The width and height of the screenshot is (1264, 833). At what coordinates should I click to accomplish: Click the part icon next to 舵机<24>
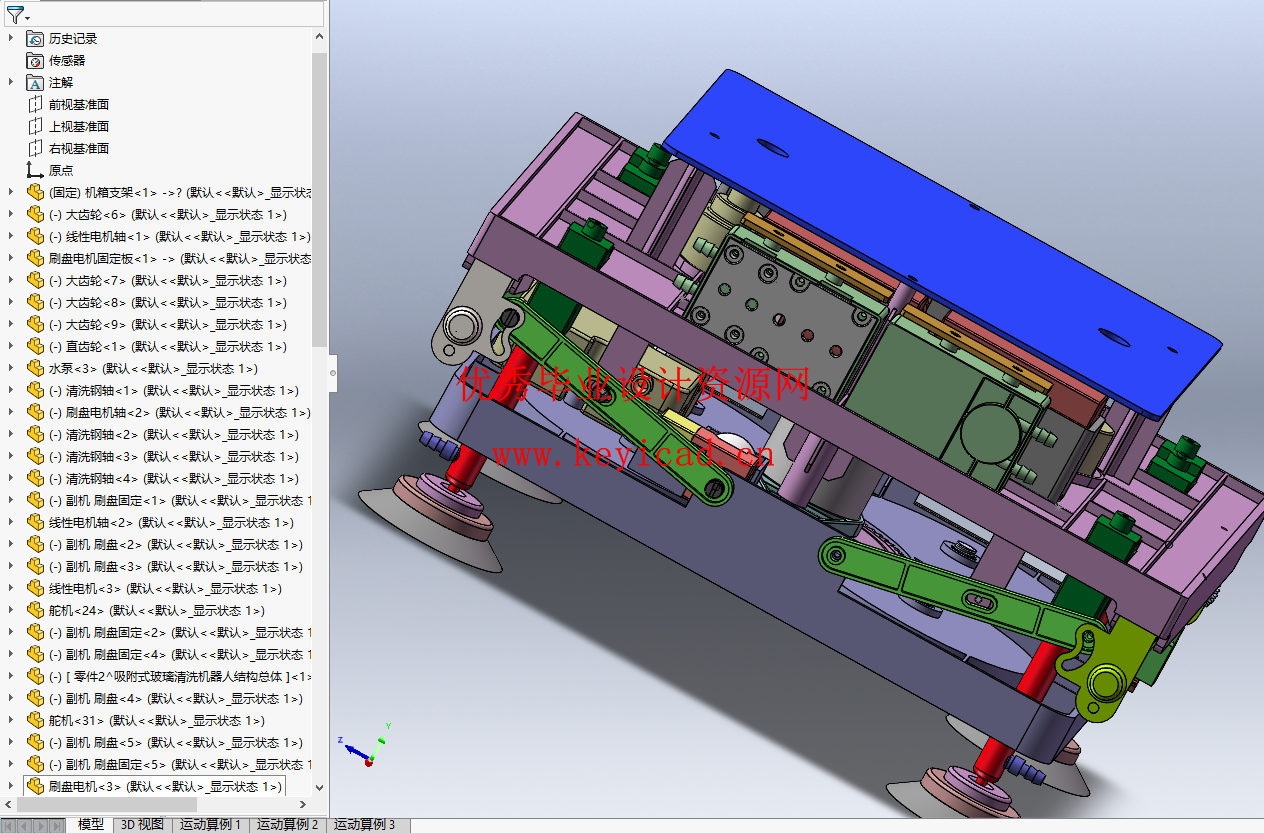[34, 610]
